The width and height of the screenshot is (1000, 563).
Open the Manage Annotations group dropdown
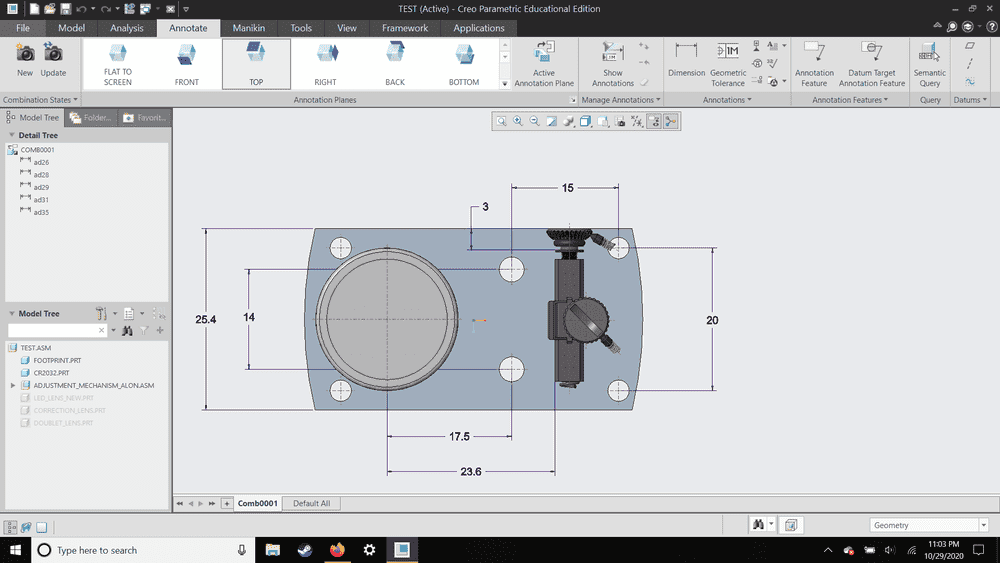620,100
